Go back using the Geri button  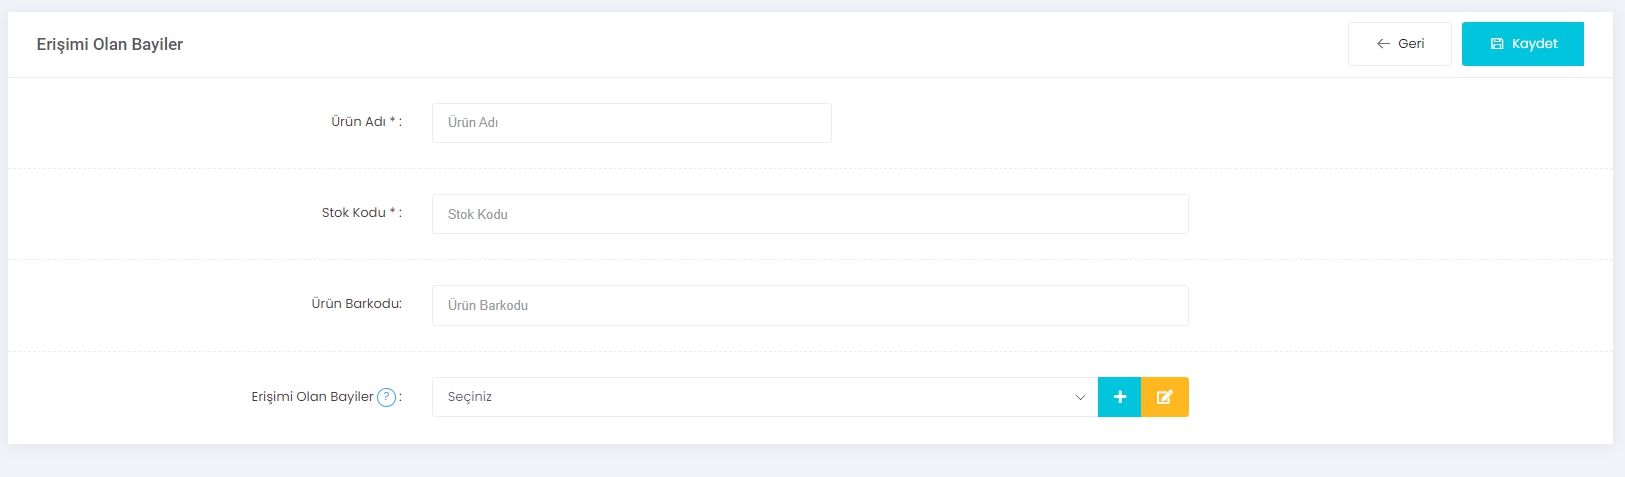coord(1399,44)
